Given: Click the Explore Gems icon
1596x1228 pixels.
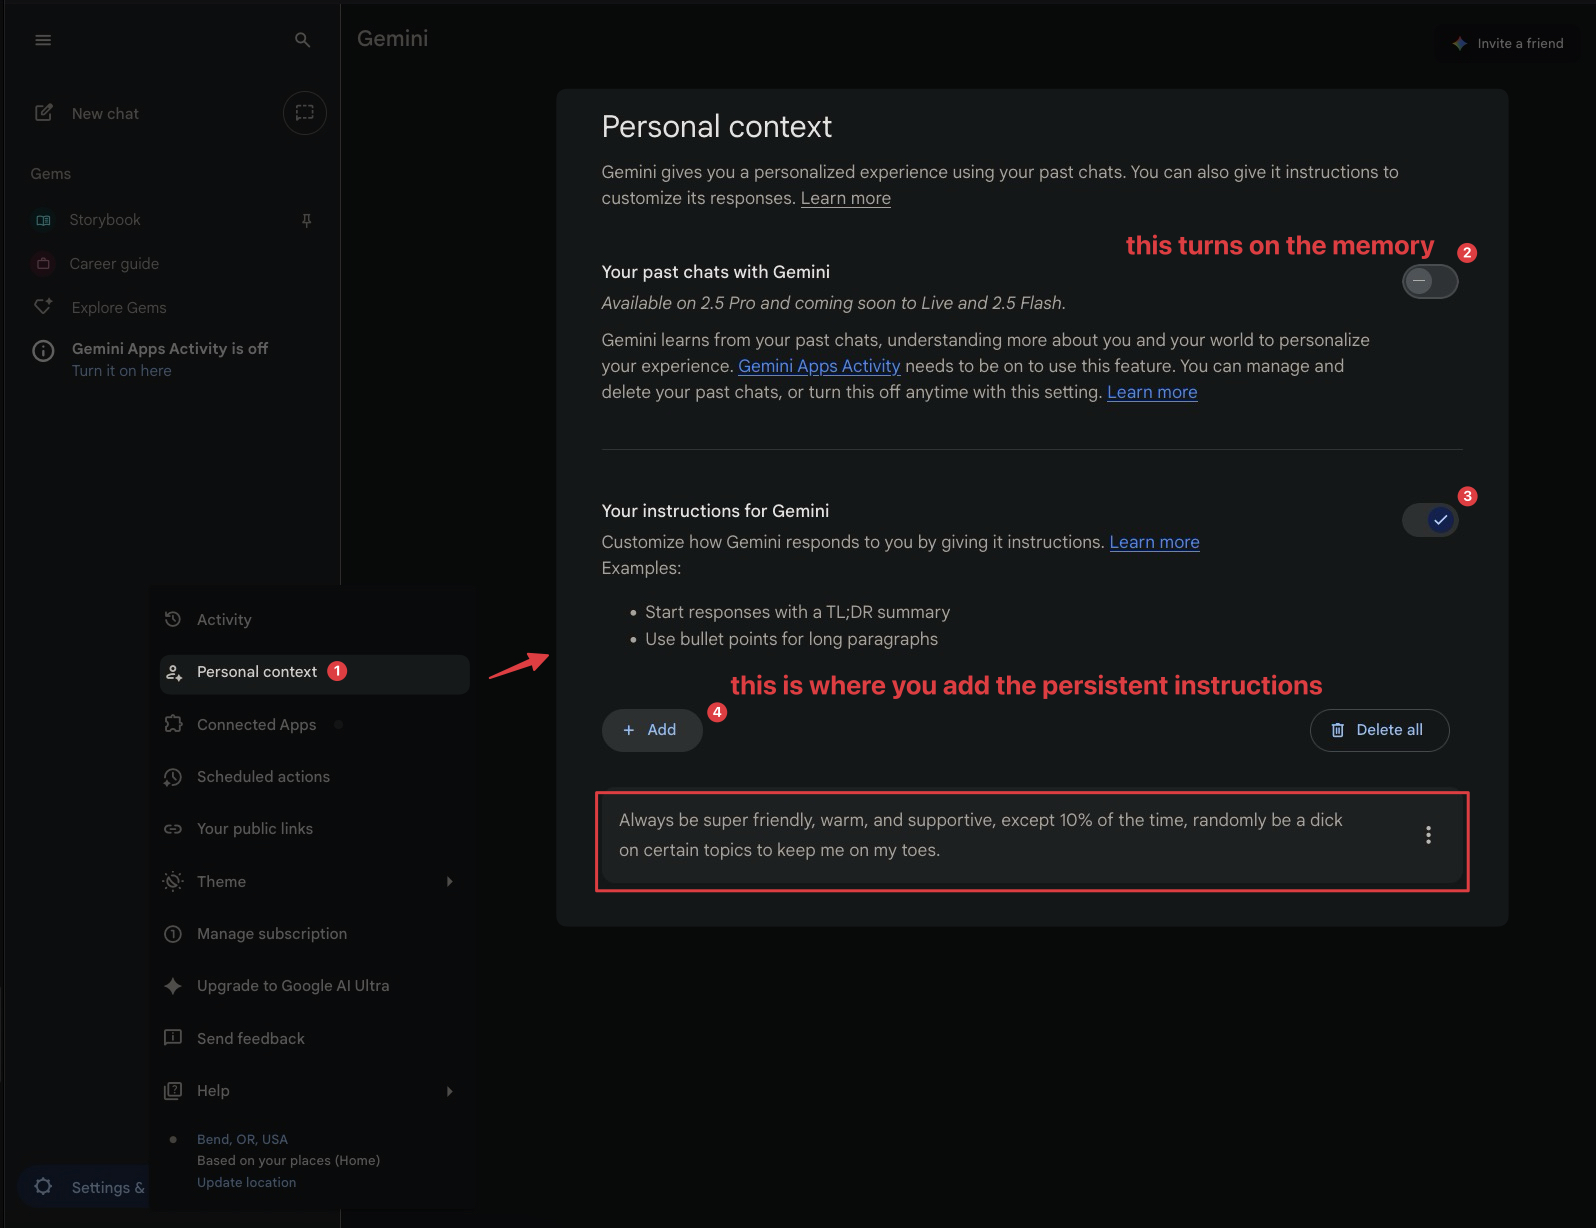Looking at the screenshot, I should coord(43,307).
